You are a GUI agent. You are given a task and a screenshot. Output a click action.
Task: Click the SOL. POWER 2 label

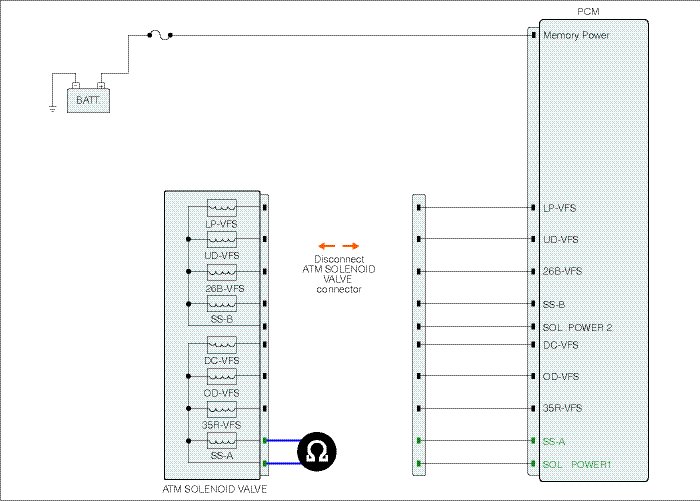pos(577,327)
